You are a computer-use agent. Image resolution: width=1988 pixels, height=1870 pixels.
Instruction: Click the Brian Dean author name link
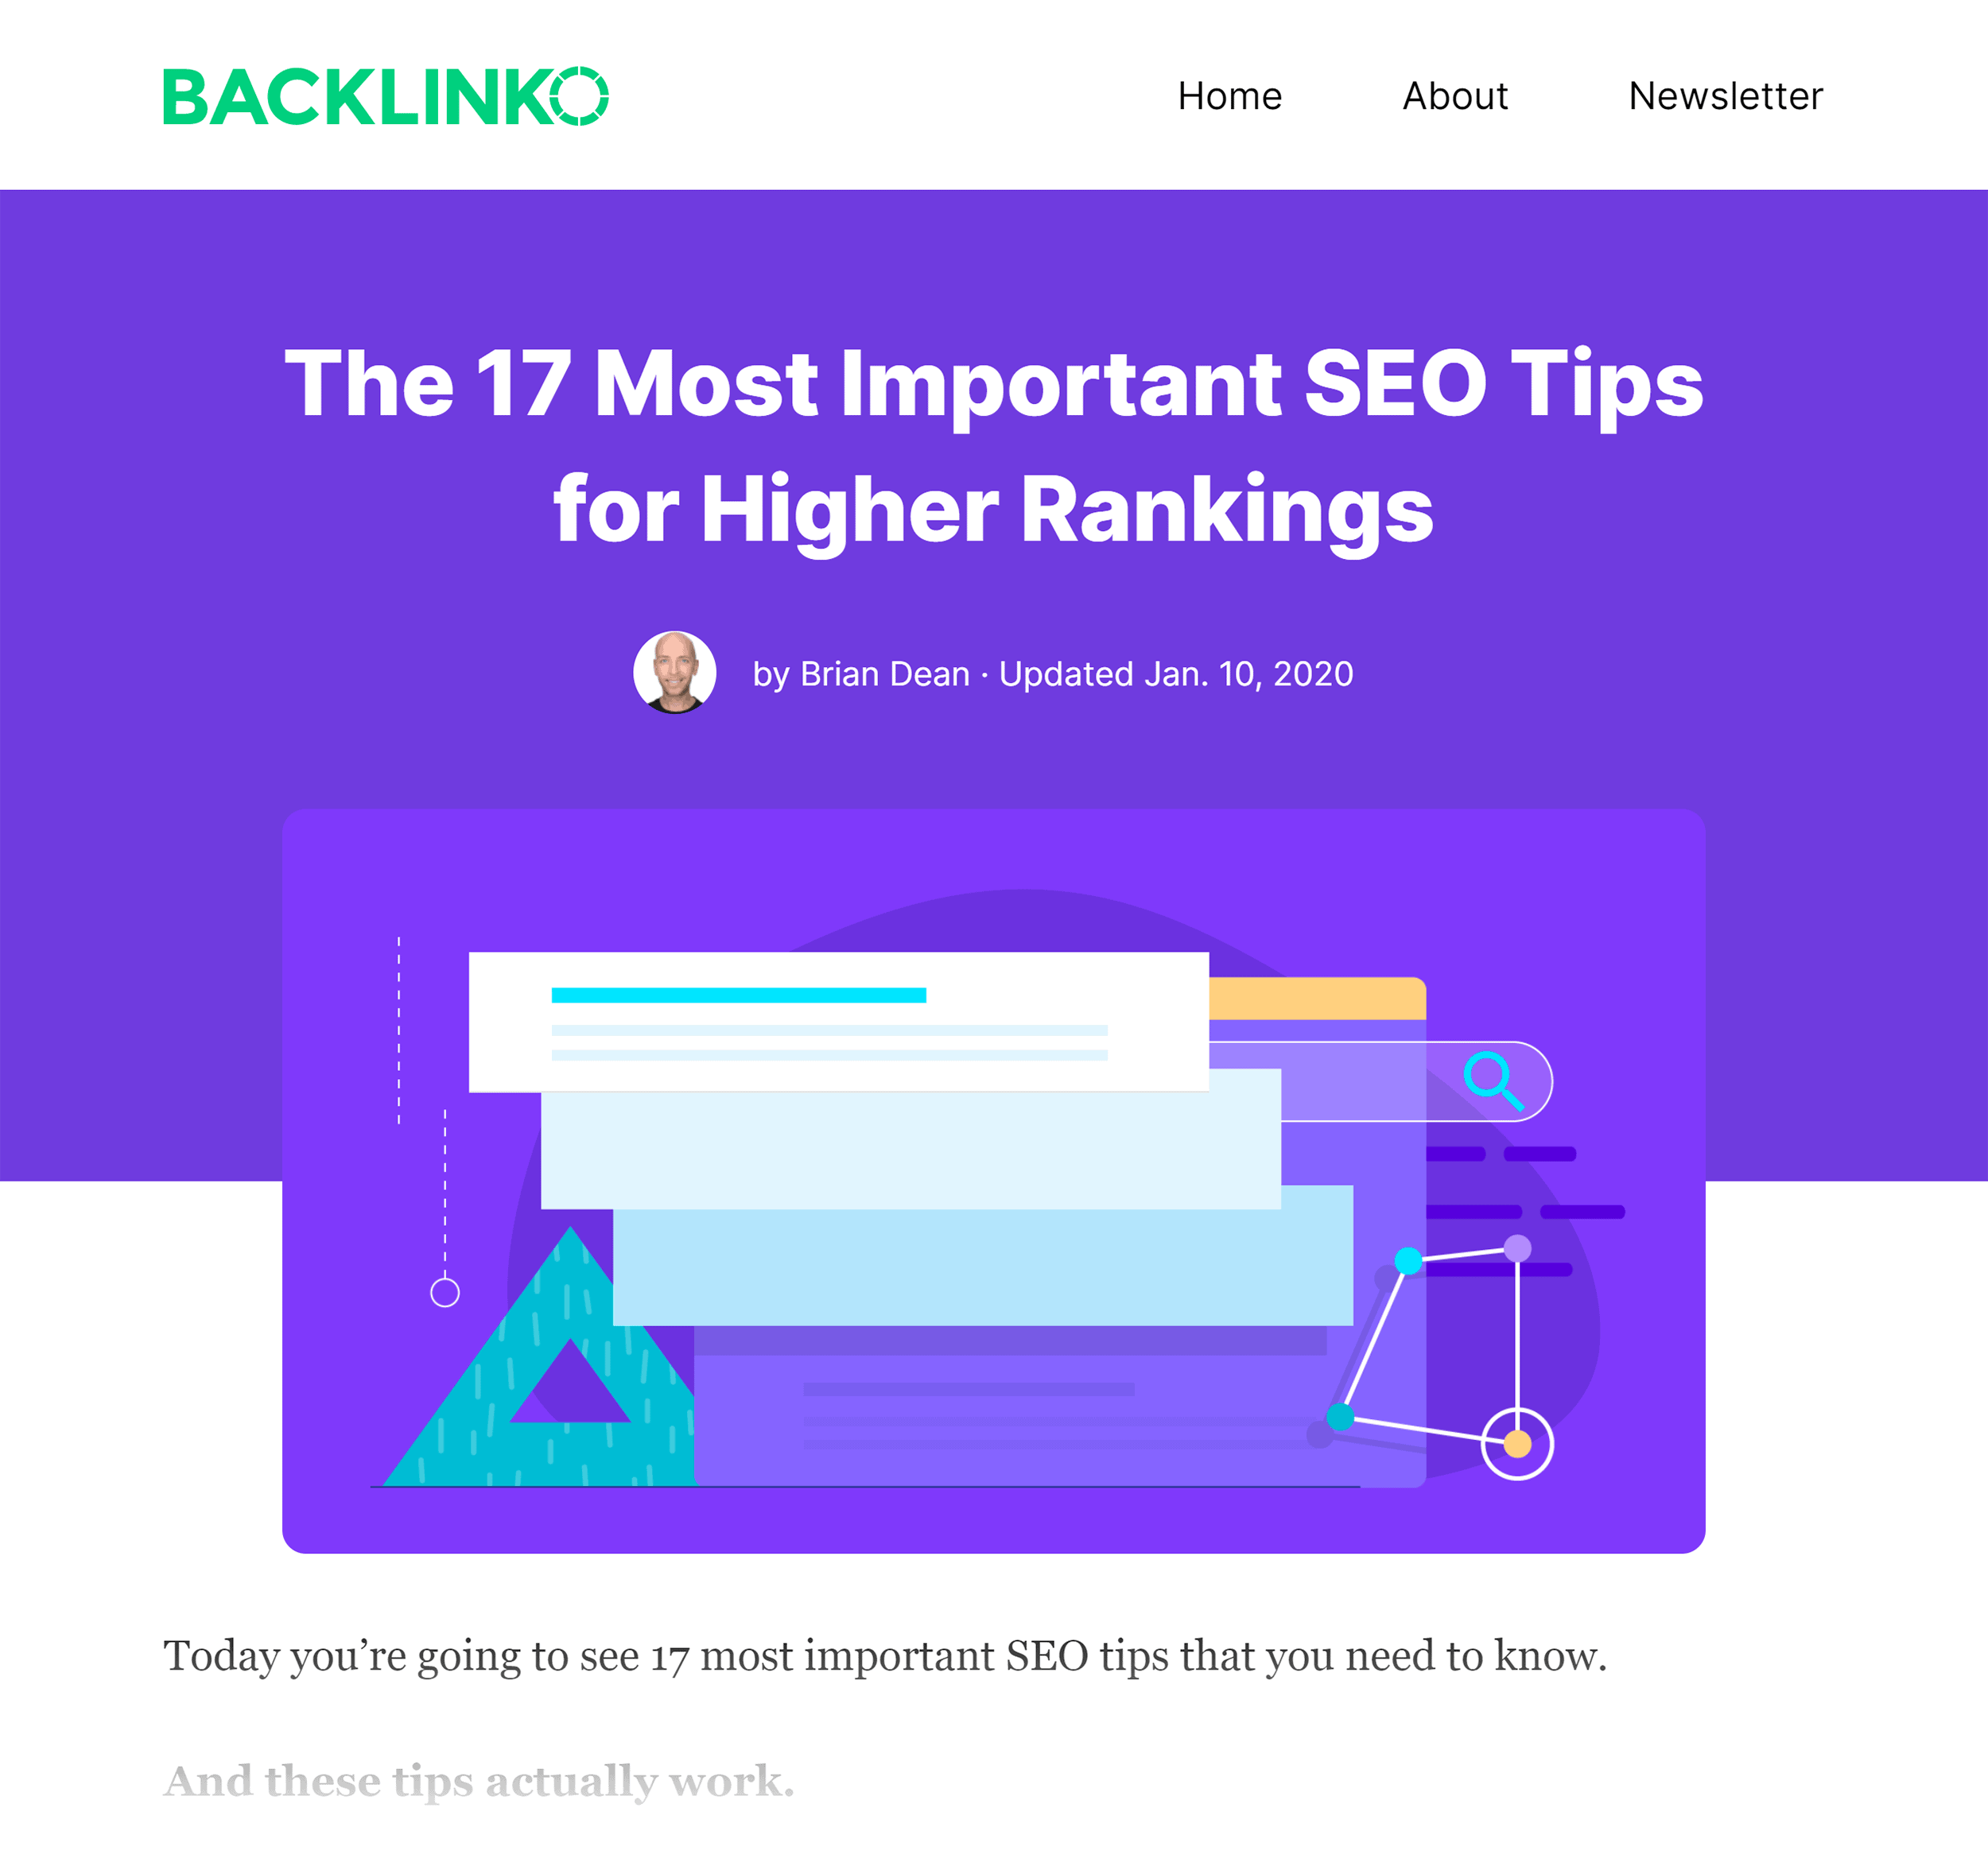[x=879, y=673]
